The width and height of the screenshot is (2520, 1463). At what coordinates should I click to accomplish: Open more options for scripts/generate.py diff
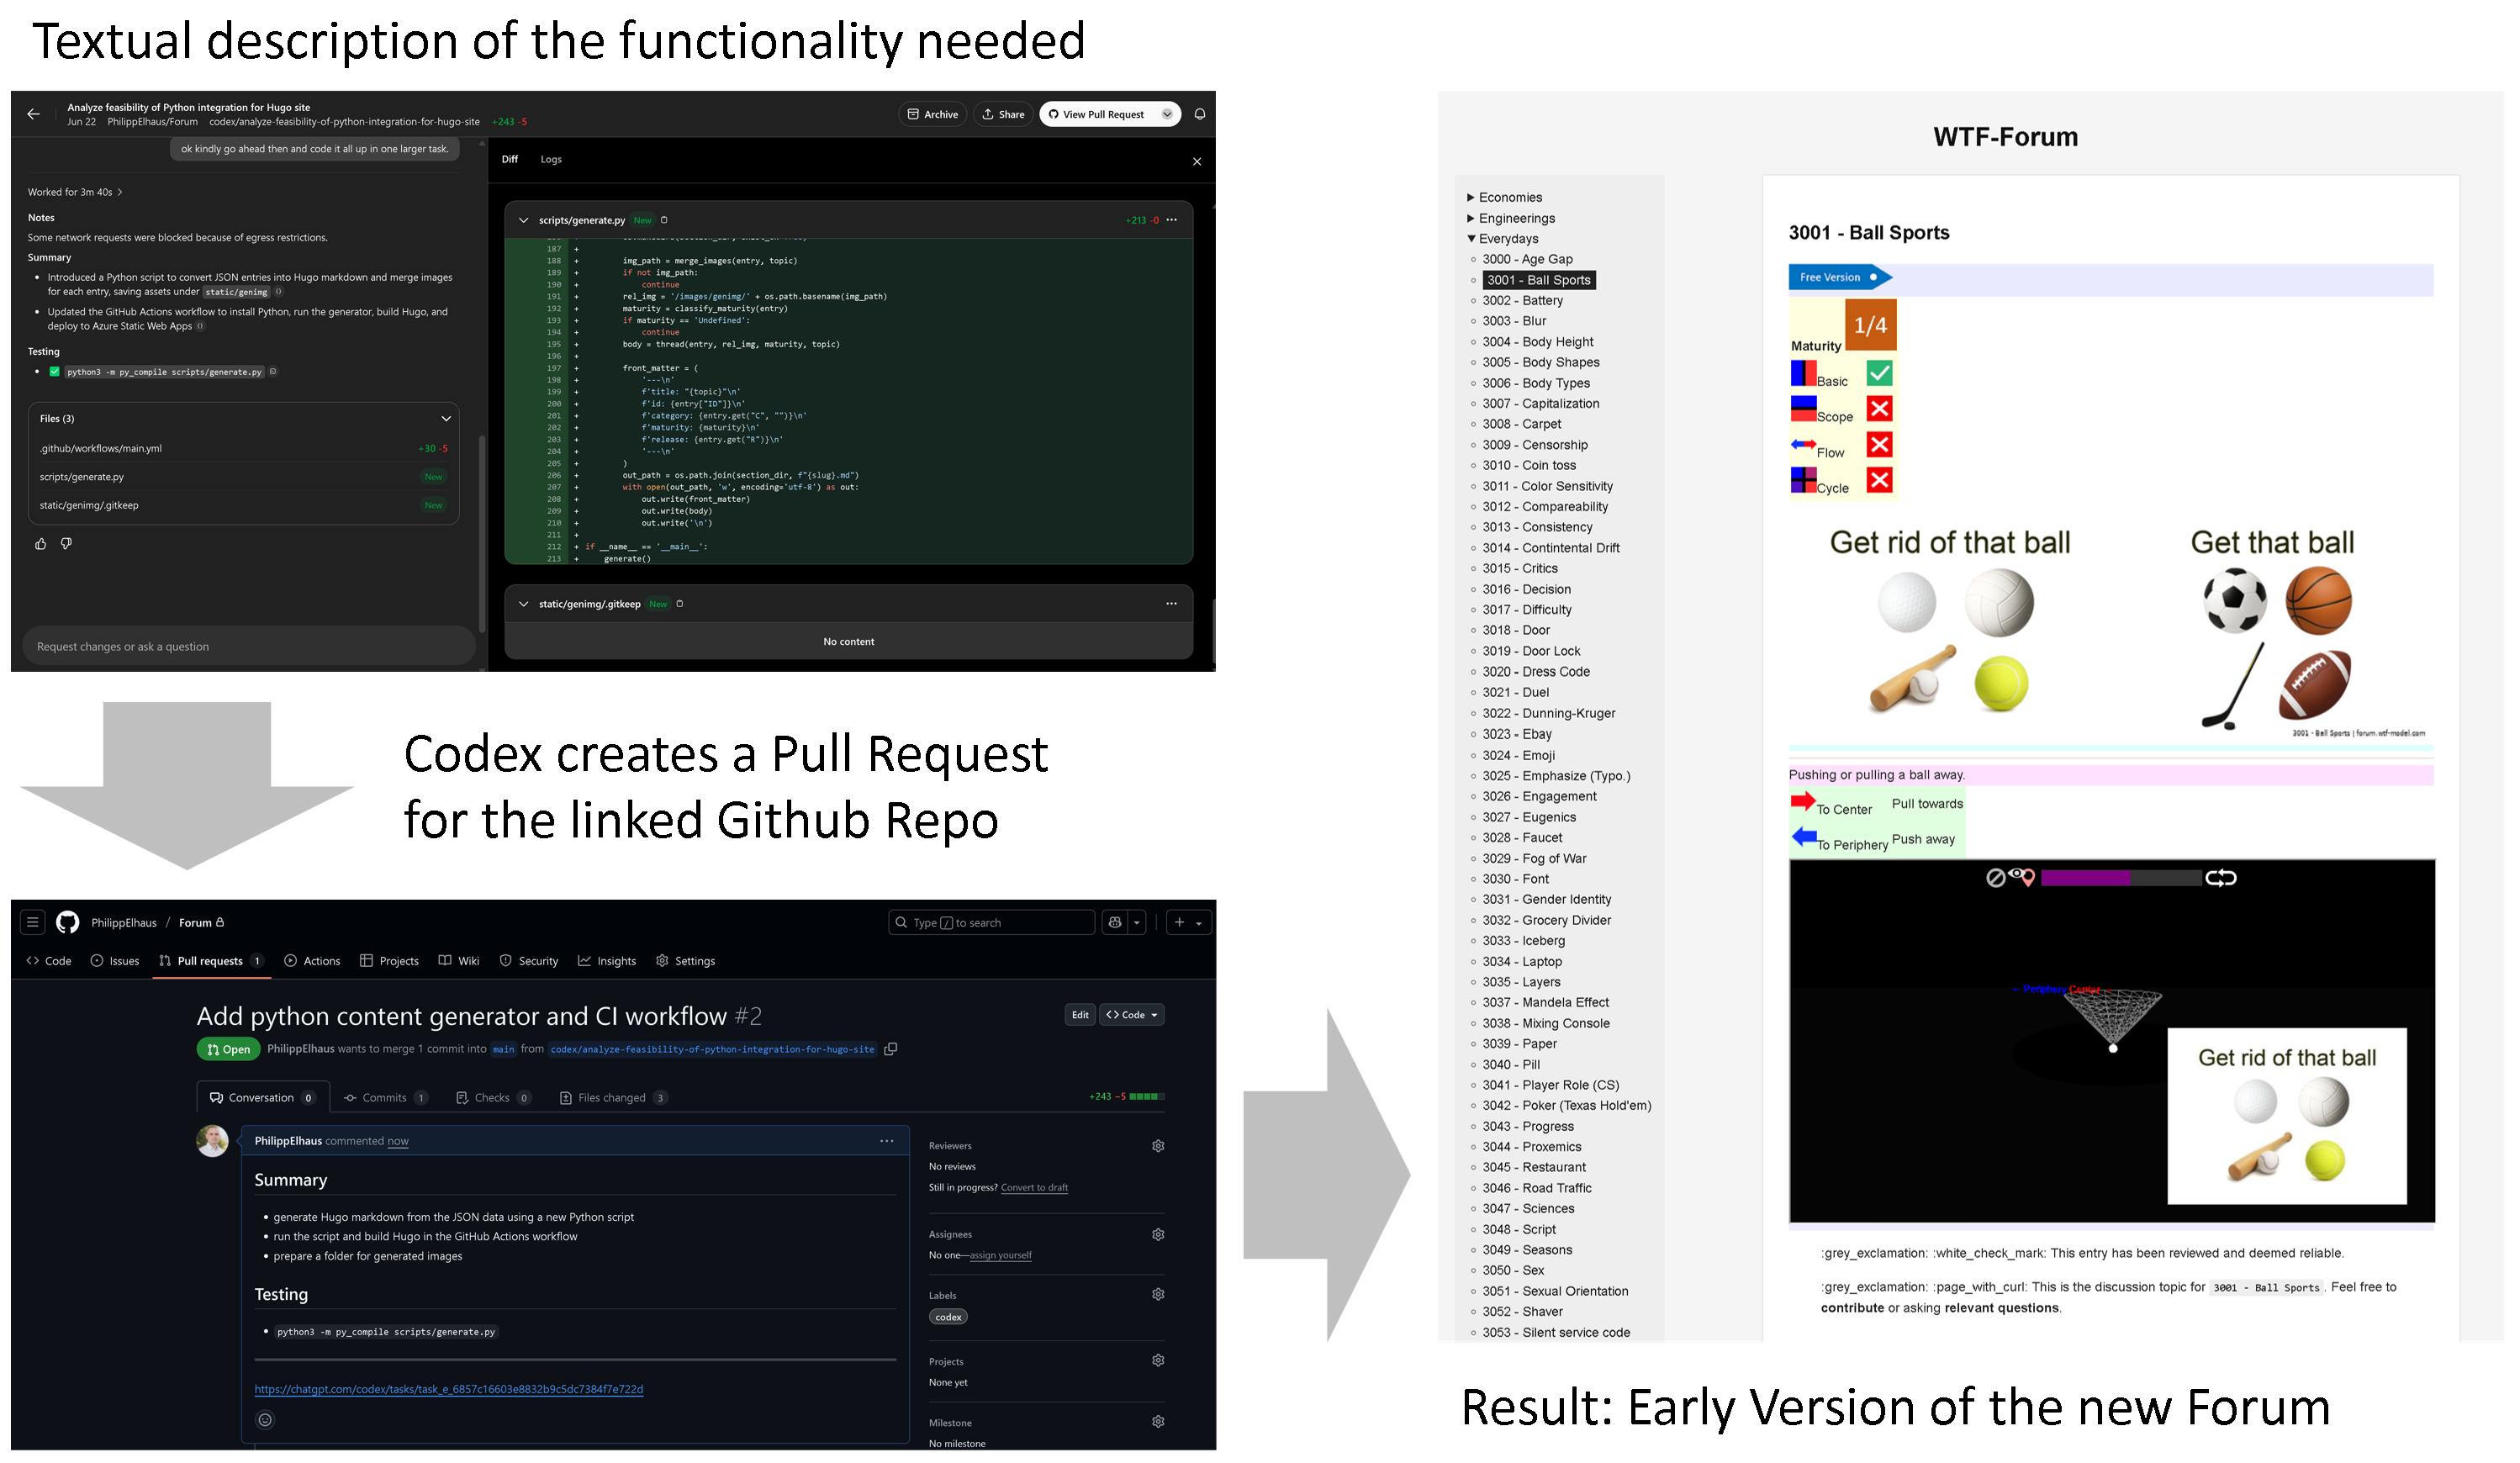point(1172,220)
